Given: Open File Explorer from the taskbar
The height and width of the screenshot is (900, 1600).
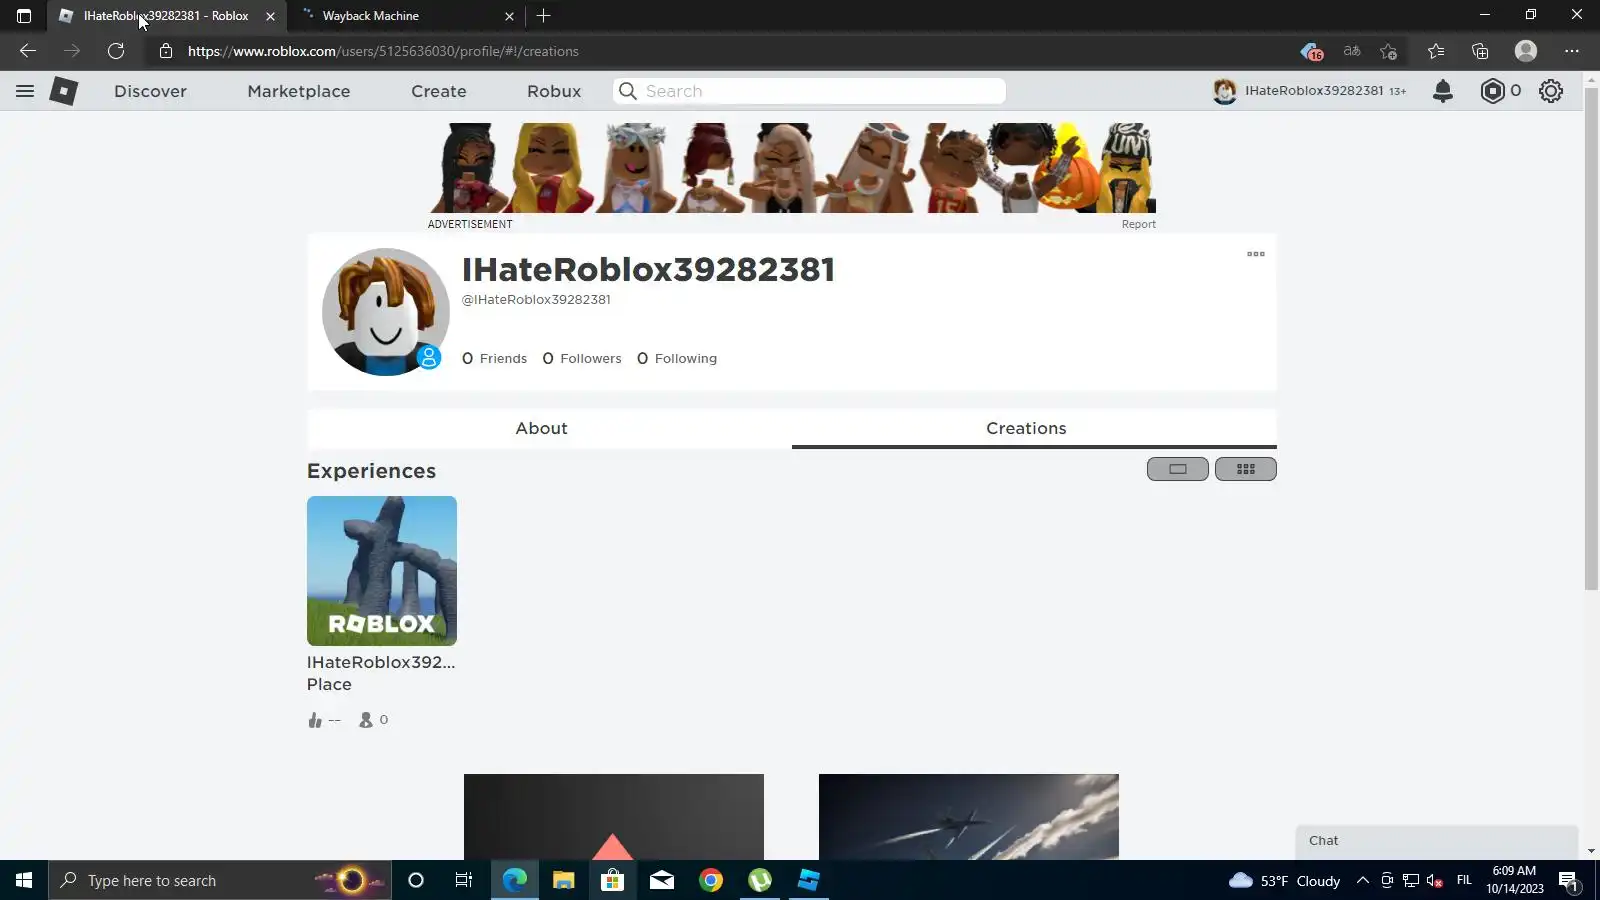Looking at the screenshot, I should click(x=563, y=880).
